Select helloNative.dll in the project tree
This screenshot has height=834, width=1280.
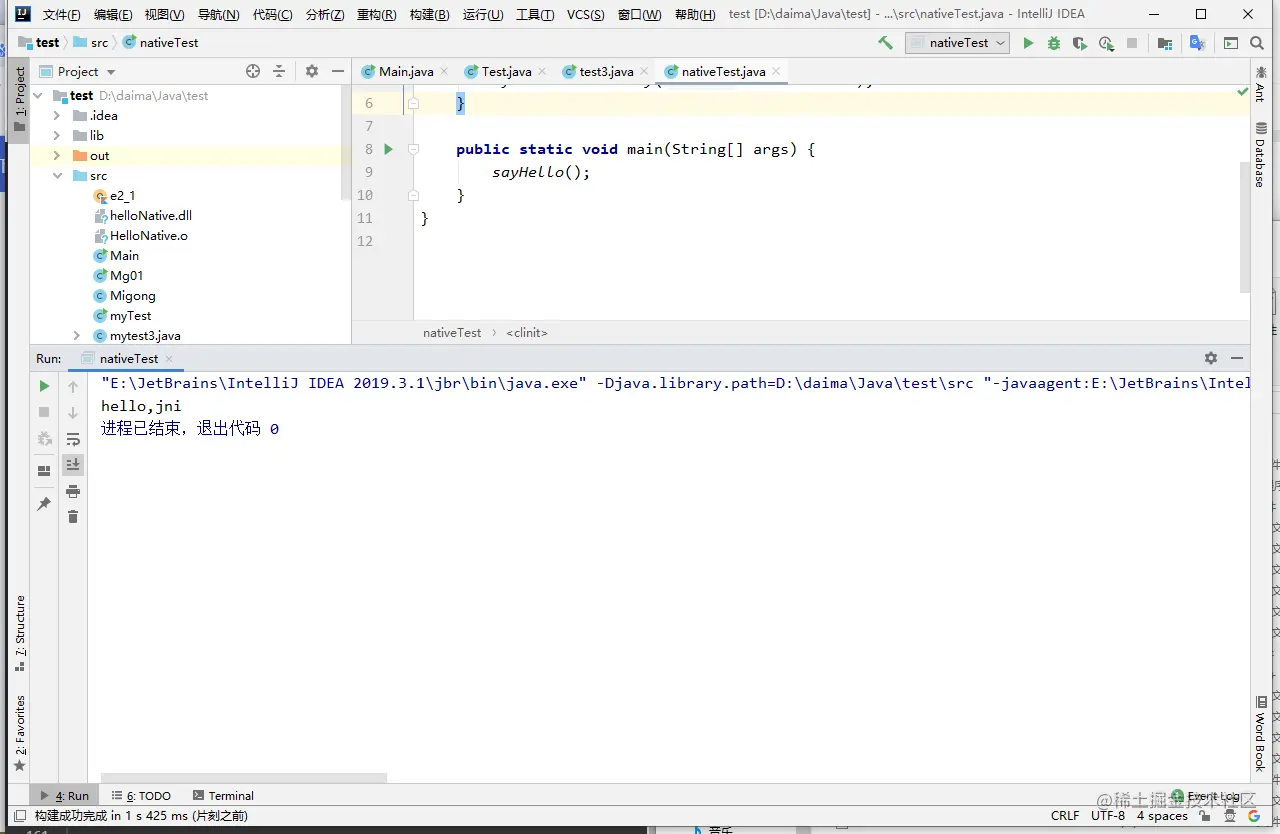click(150, 216)
